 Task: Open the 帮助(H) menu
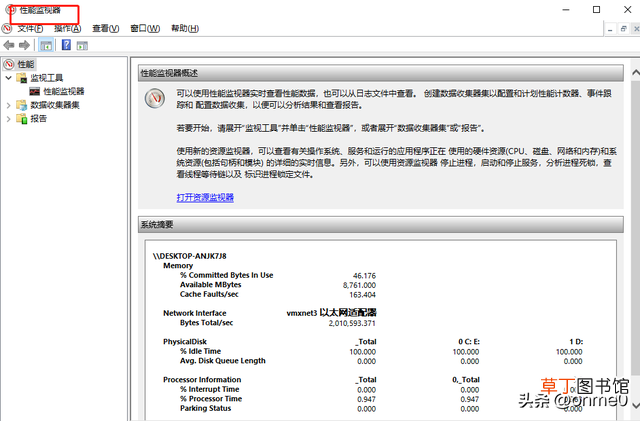[185, 28]
